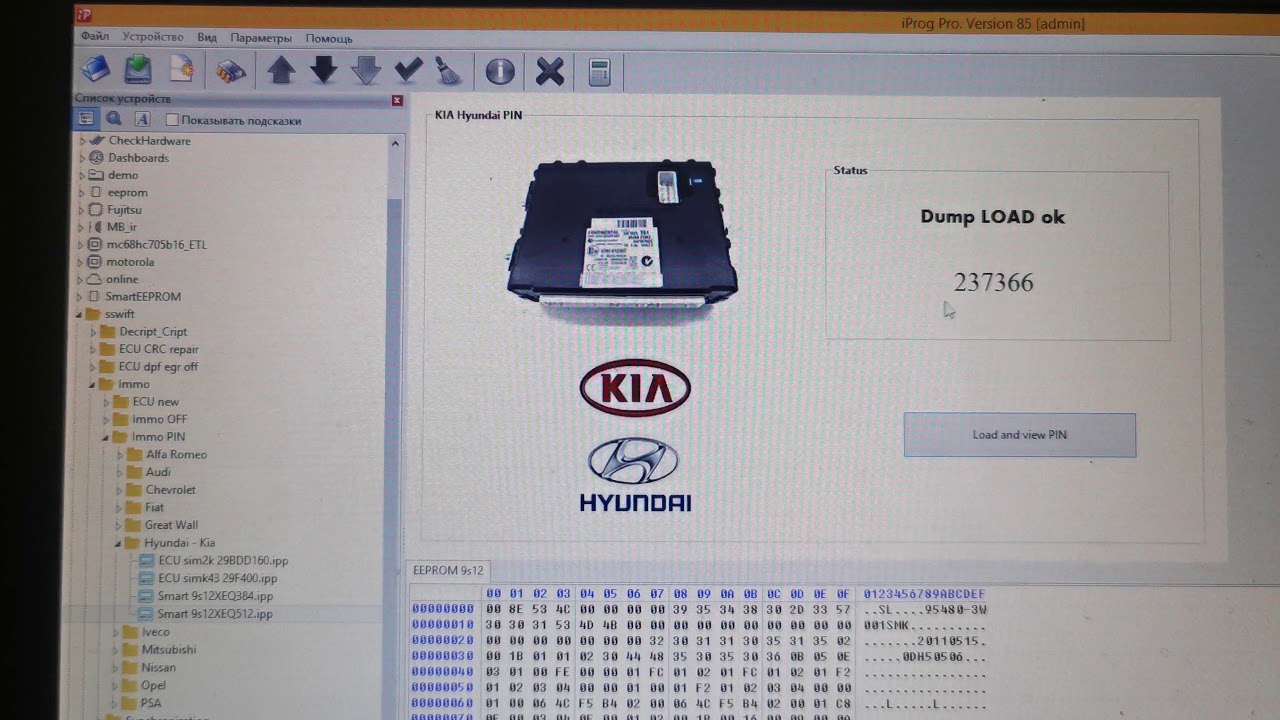1280x720 pixels.
Task: Expand the ECU CRC repair folder node
Action: (x=94, y=350)
